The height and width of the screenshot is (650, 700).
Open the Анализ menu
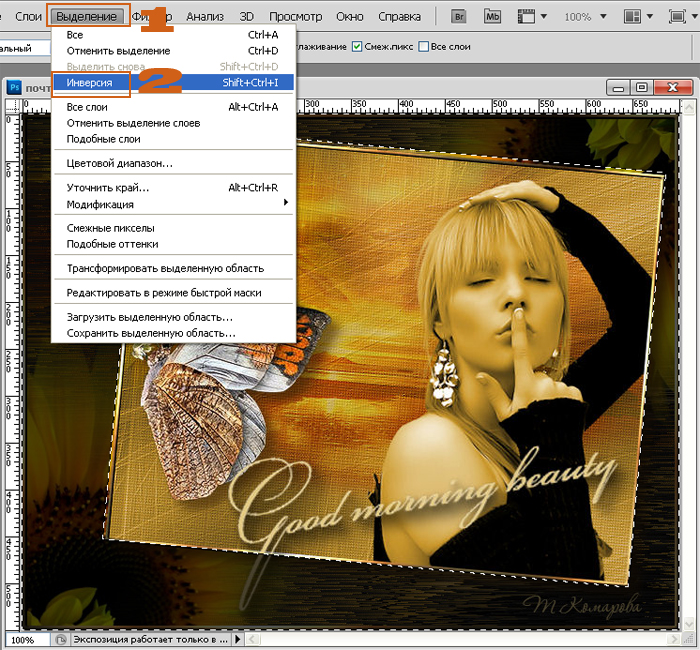coord(205,17)
